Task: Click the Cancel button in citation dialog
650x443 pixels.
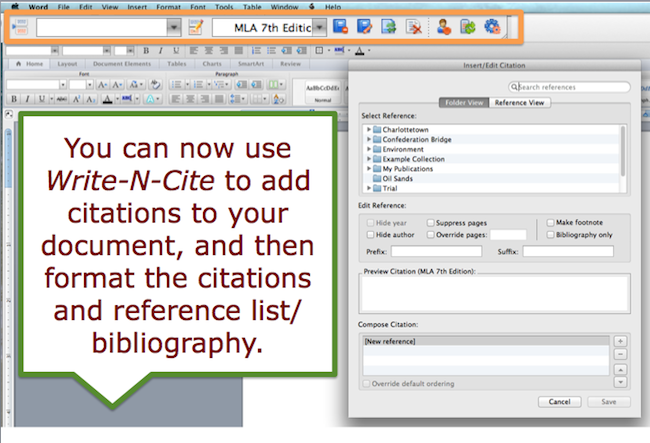Action: point(560,402)
